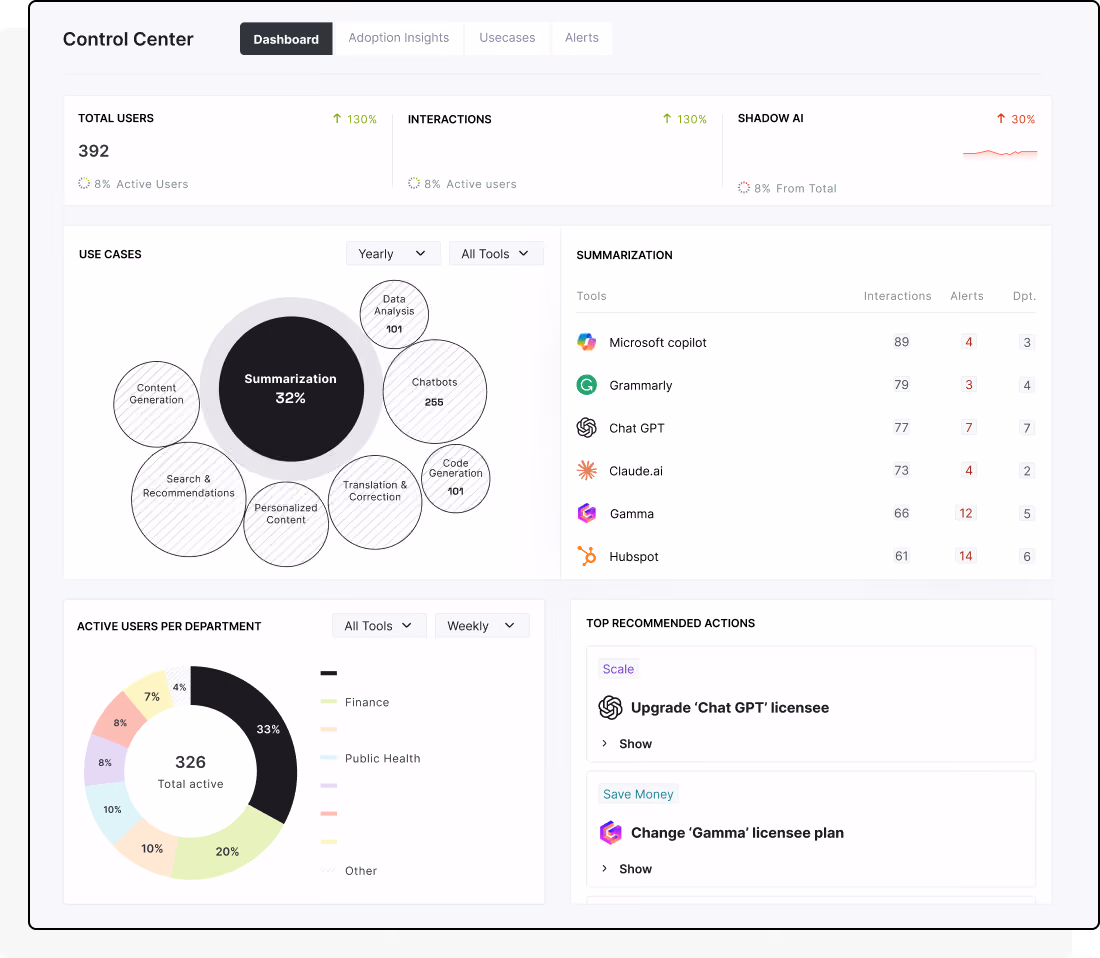The image size is (1100, 958).
Task: Expand Show under Upgrade Chat GPT licensee
Action: coord(627,743)
